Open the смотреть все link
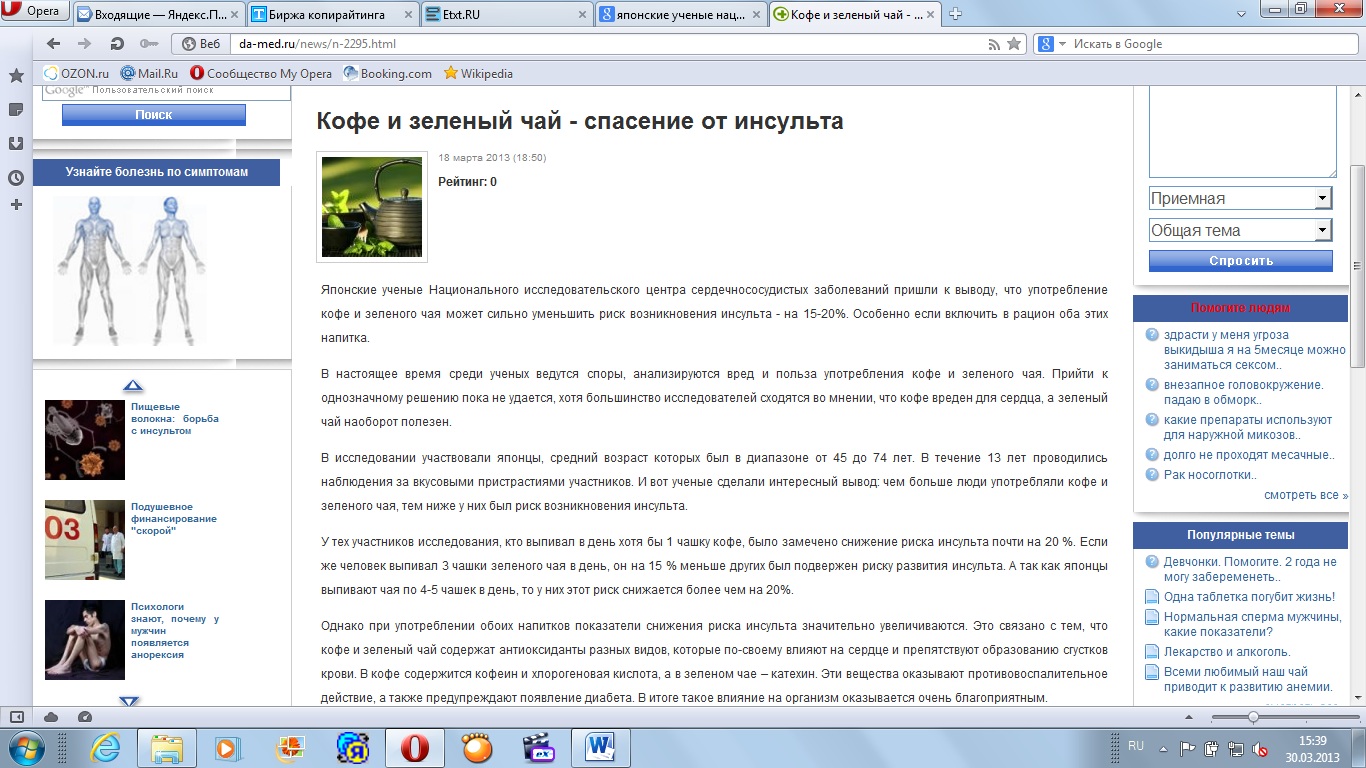 click(1306, 495)
